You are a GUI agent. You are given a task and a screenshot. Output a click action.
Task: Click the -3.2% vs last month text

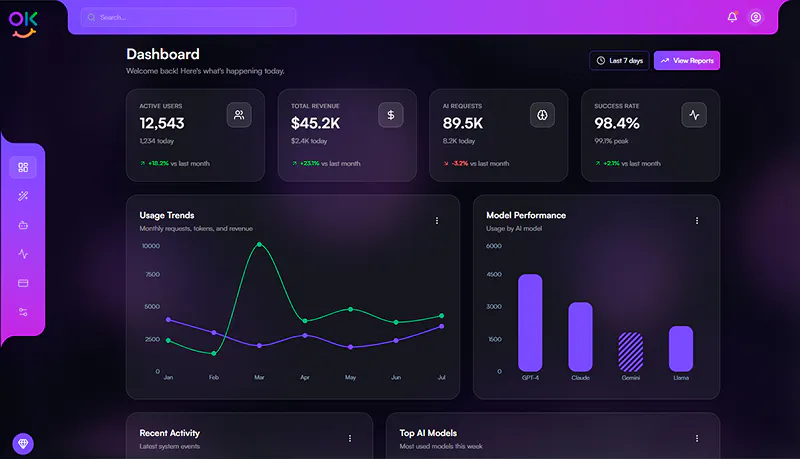pos(476,163)
